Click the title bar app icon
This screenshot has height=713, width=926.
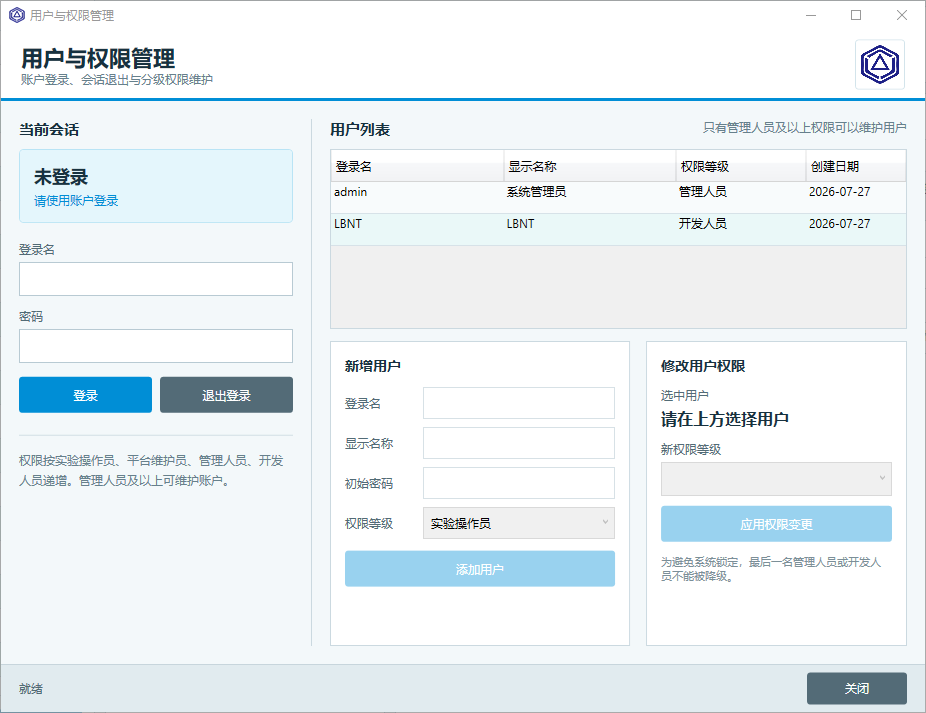(17, 15)
